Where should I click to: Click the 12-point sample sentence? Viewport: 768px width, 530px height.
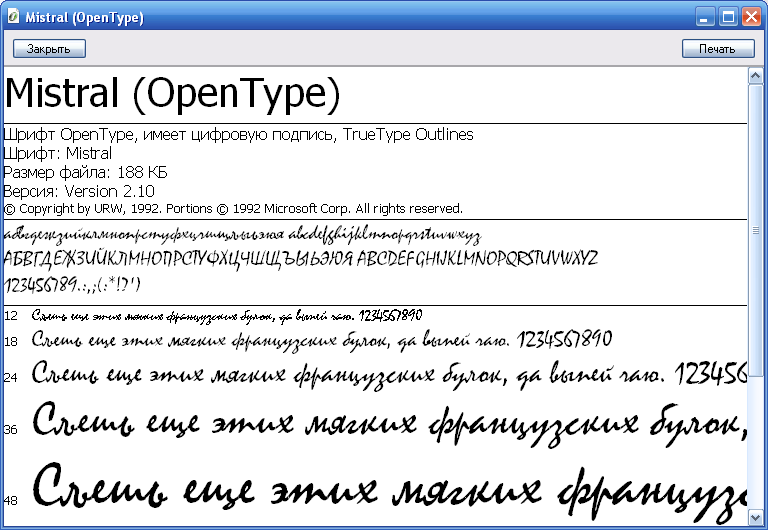[227, 316]
